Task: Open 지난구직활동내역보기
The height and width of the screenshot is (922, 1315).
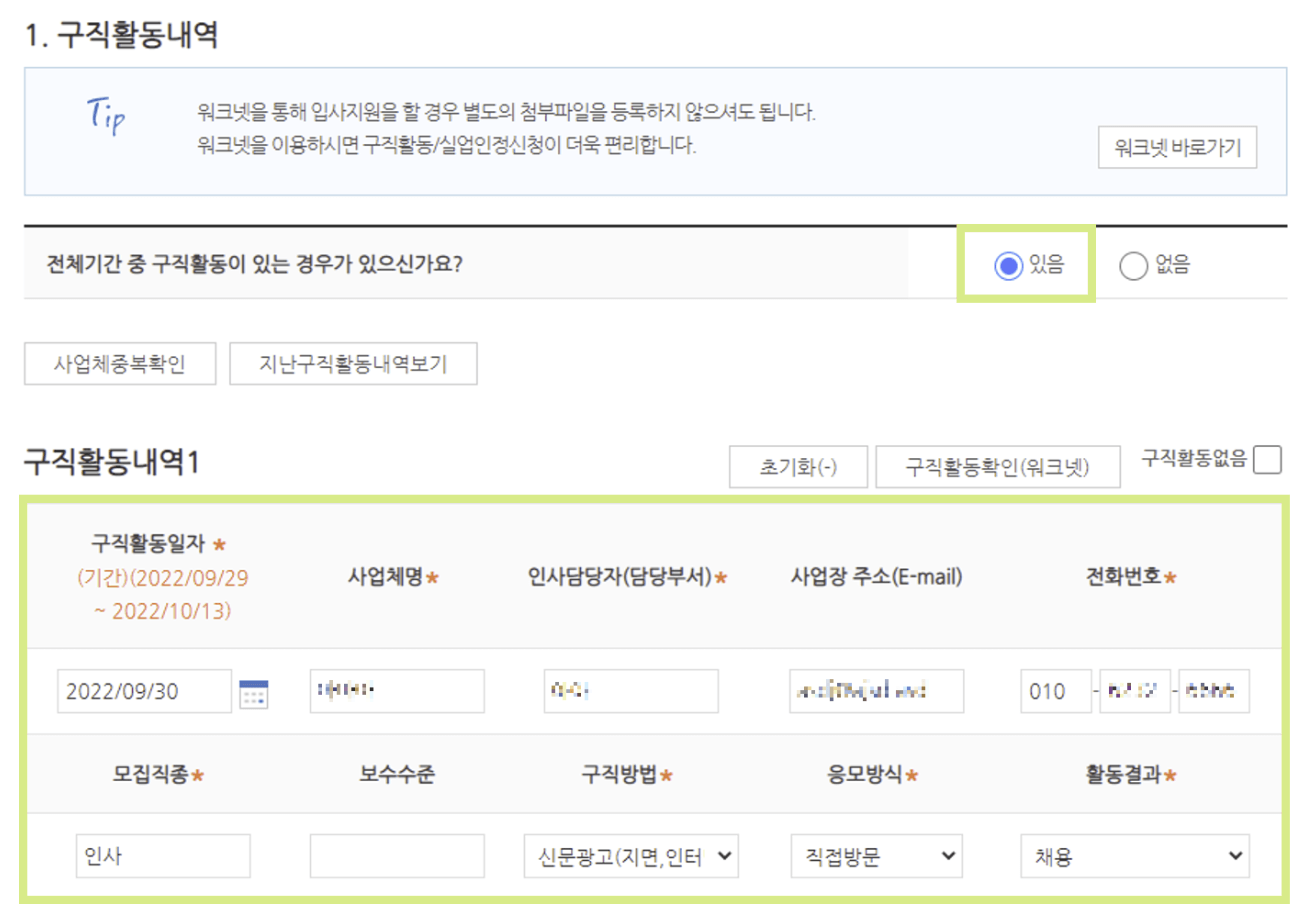Action: (x=354, y=363)
